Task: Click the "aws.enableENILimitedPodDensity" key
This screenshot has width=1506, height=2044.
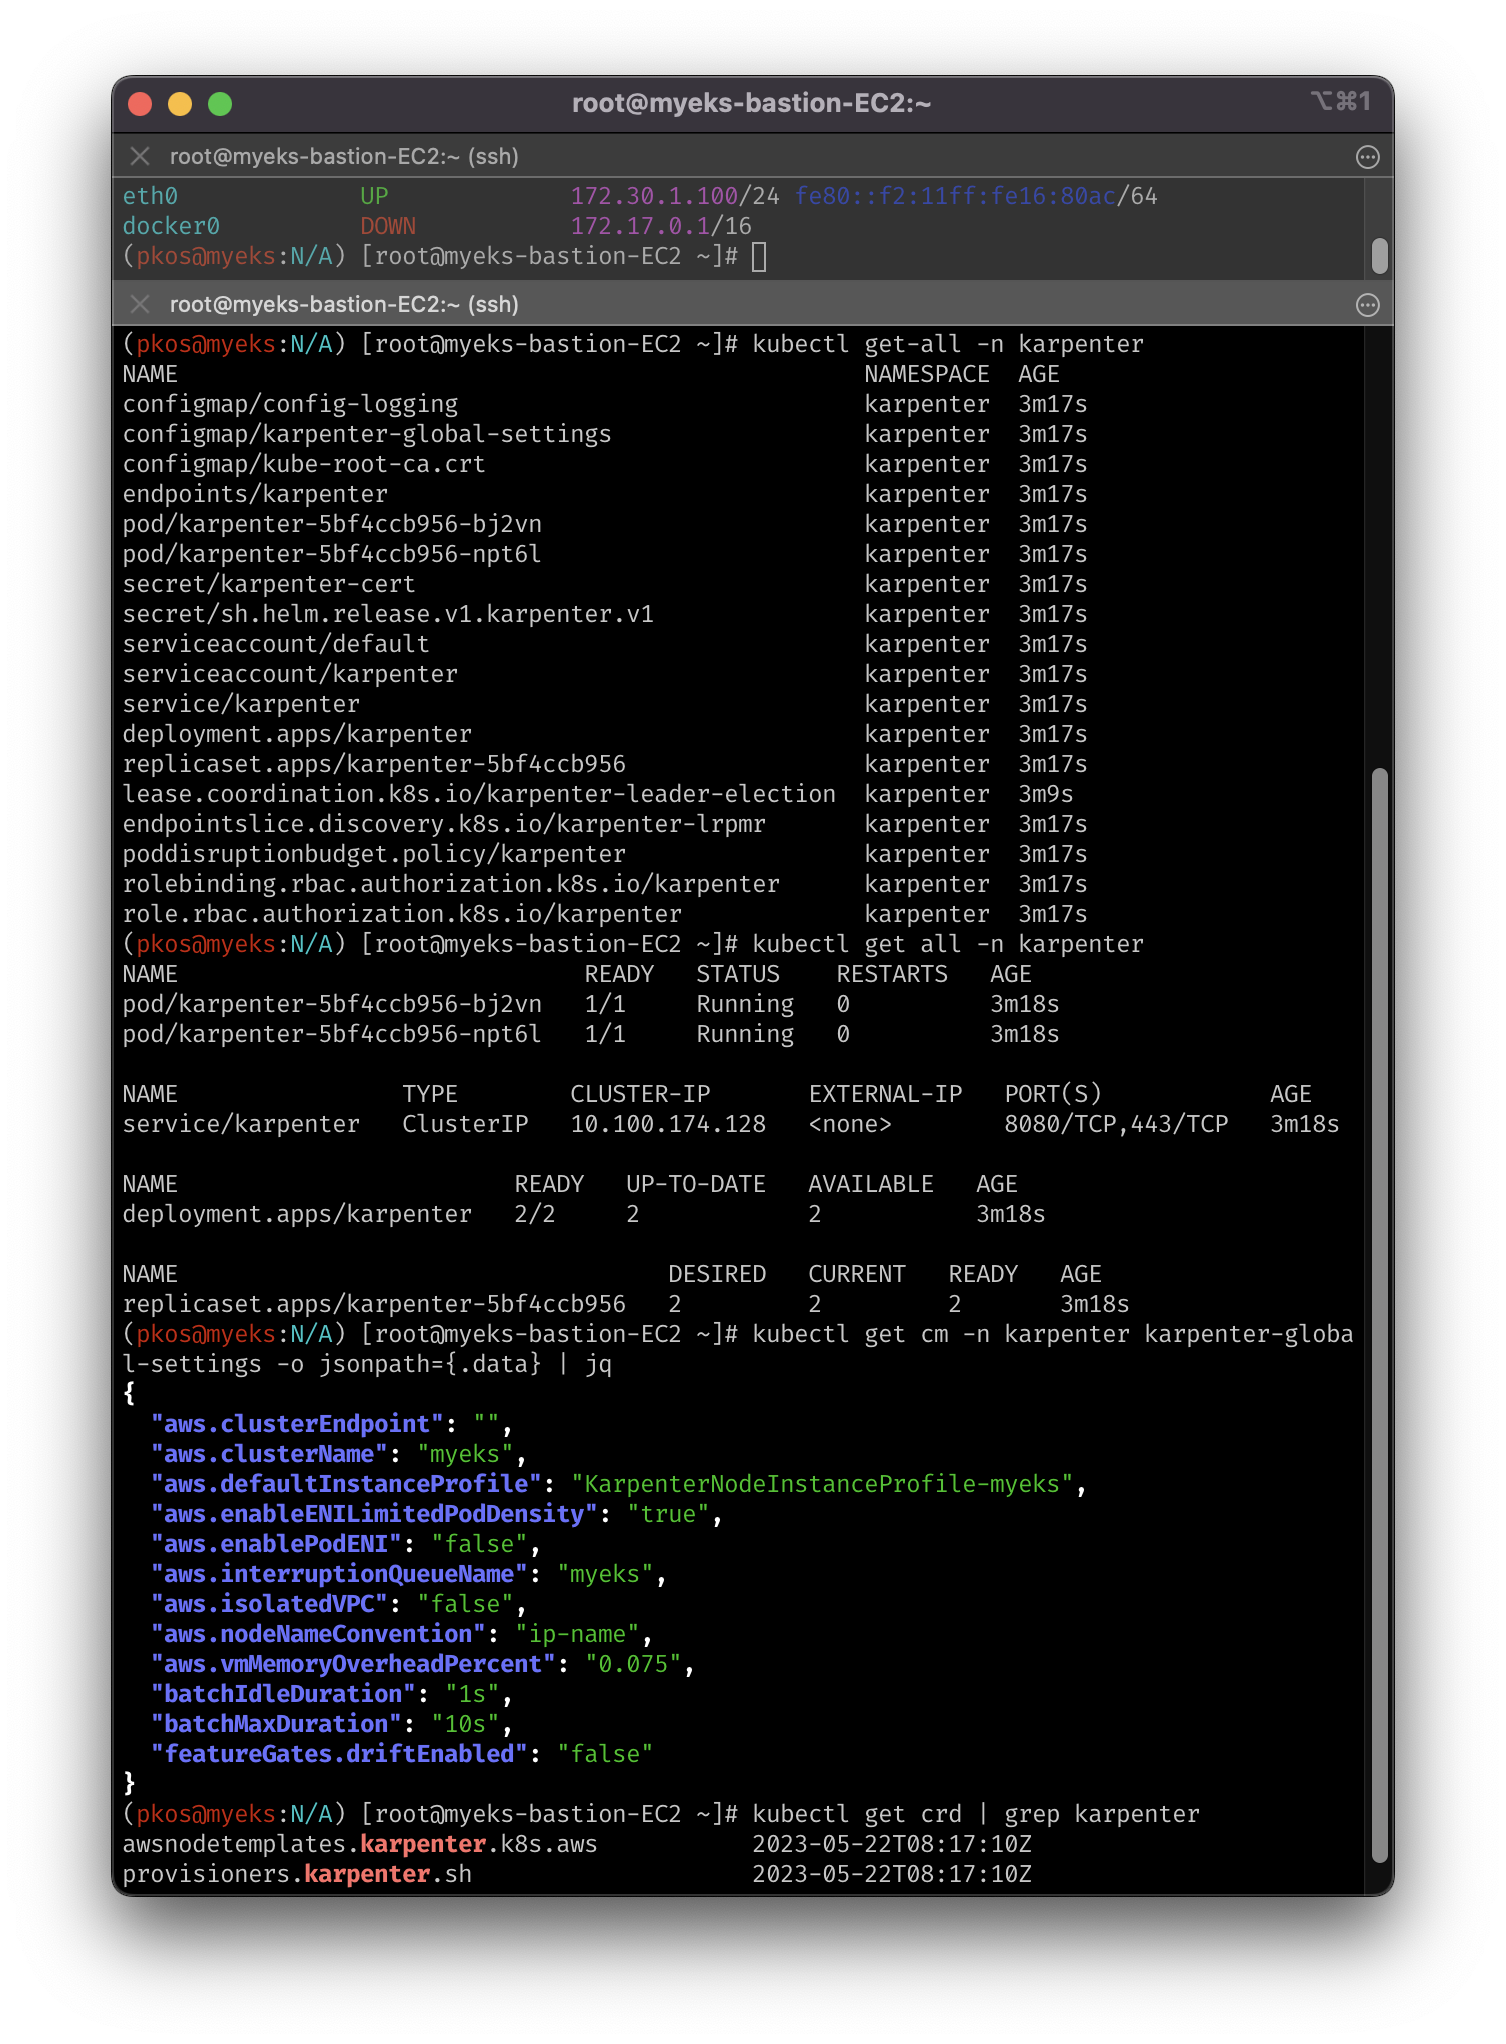Action: (374, 1514)
